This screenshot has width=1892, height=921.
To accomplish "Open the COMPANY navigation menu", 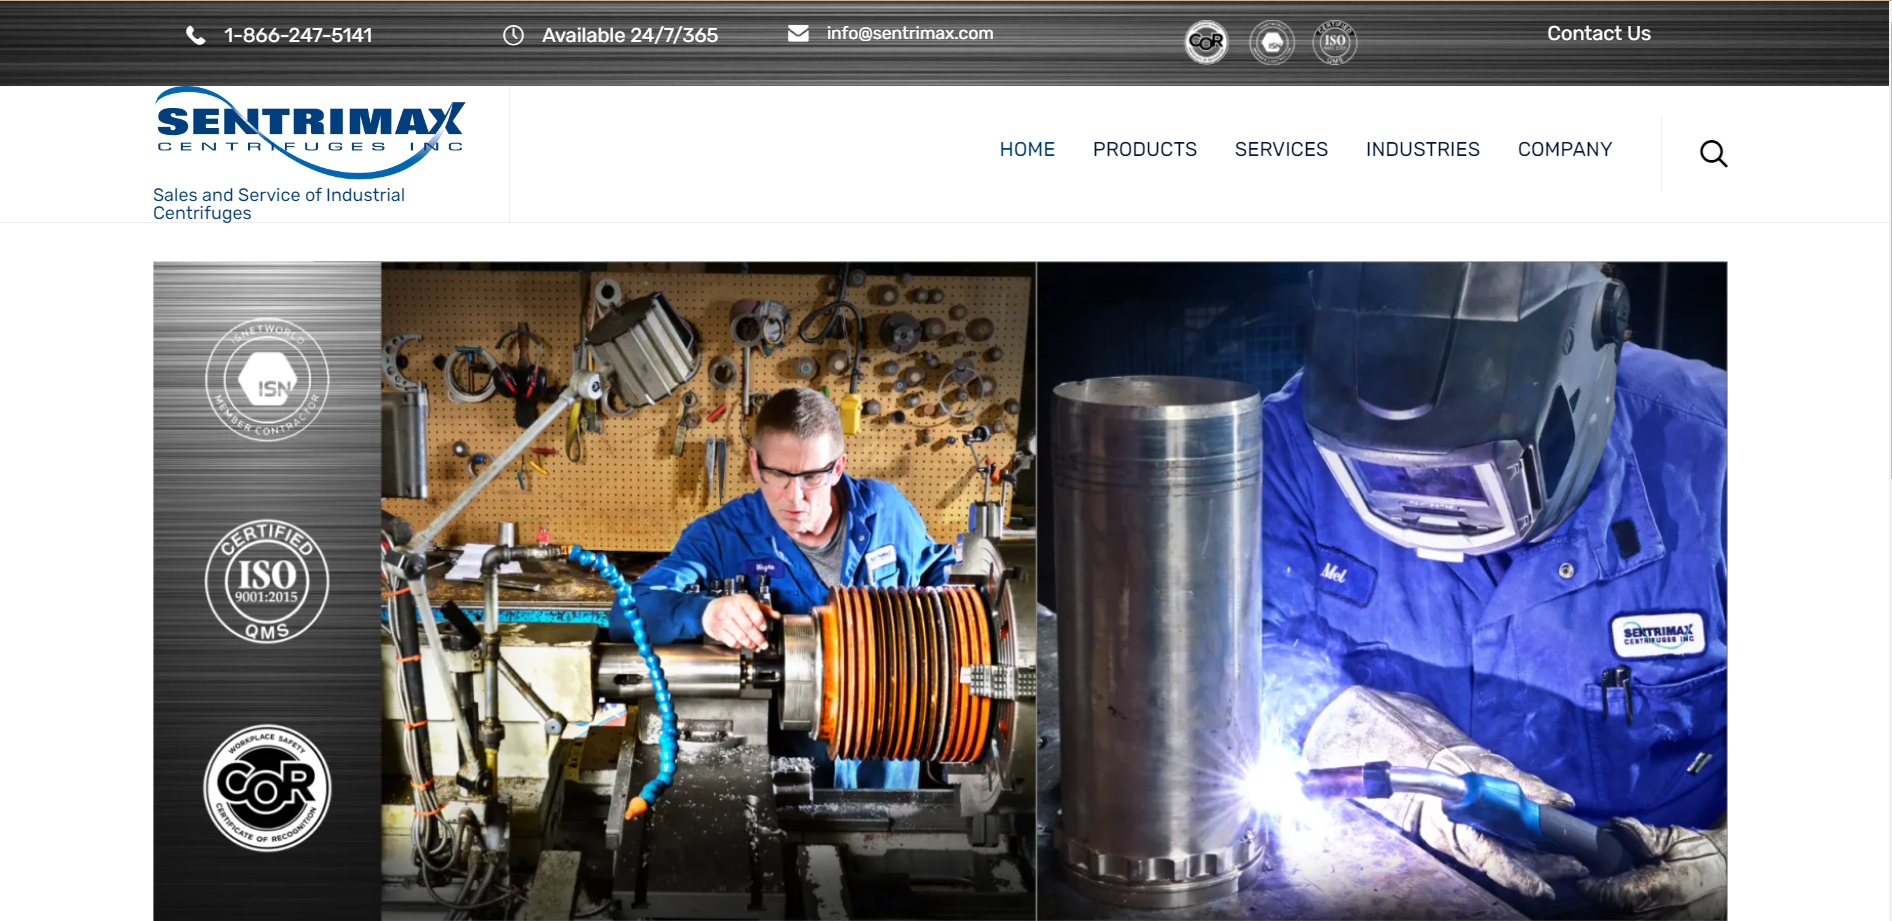I will pyautogui.click(x=1564, y=149).
